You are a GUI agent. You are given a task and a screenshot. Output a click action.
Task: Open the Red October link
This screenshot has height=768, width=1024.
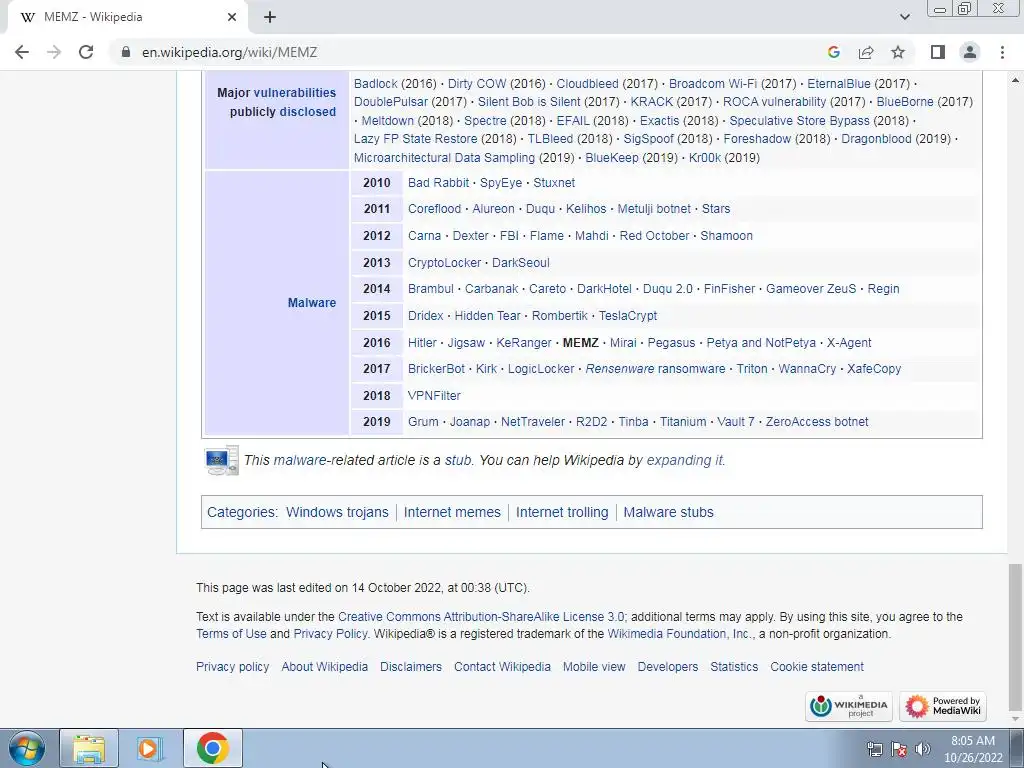pos(654,236)
